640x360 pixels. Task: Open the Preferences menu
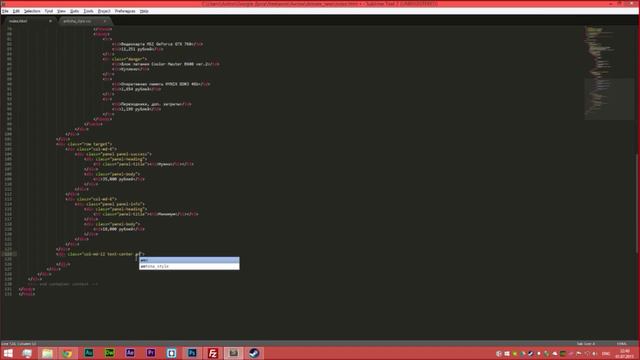point(125,11)
